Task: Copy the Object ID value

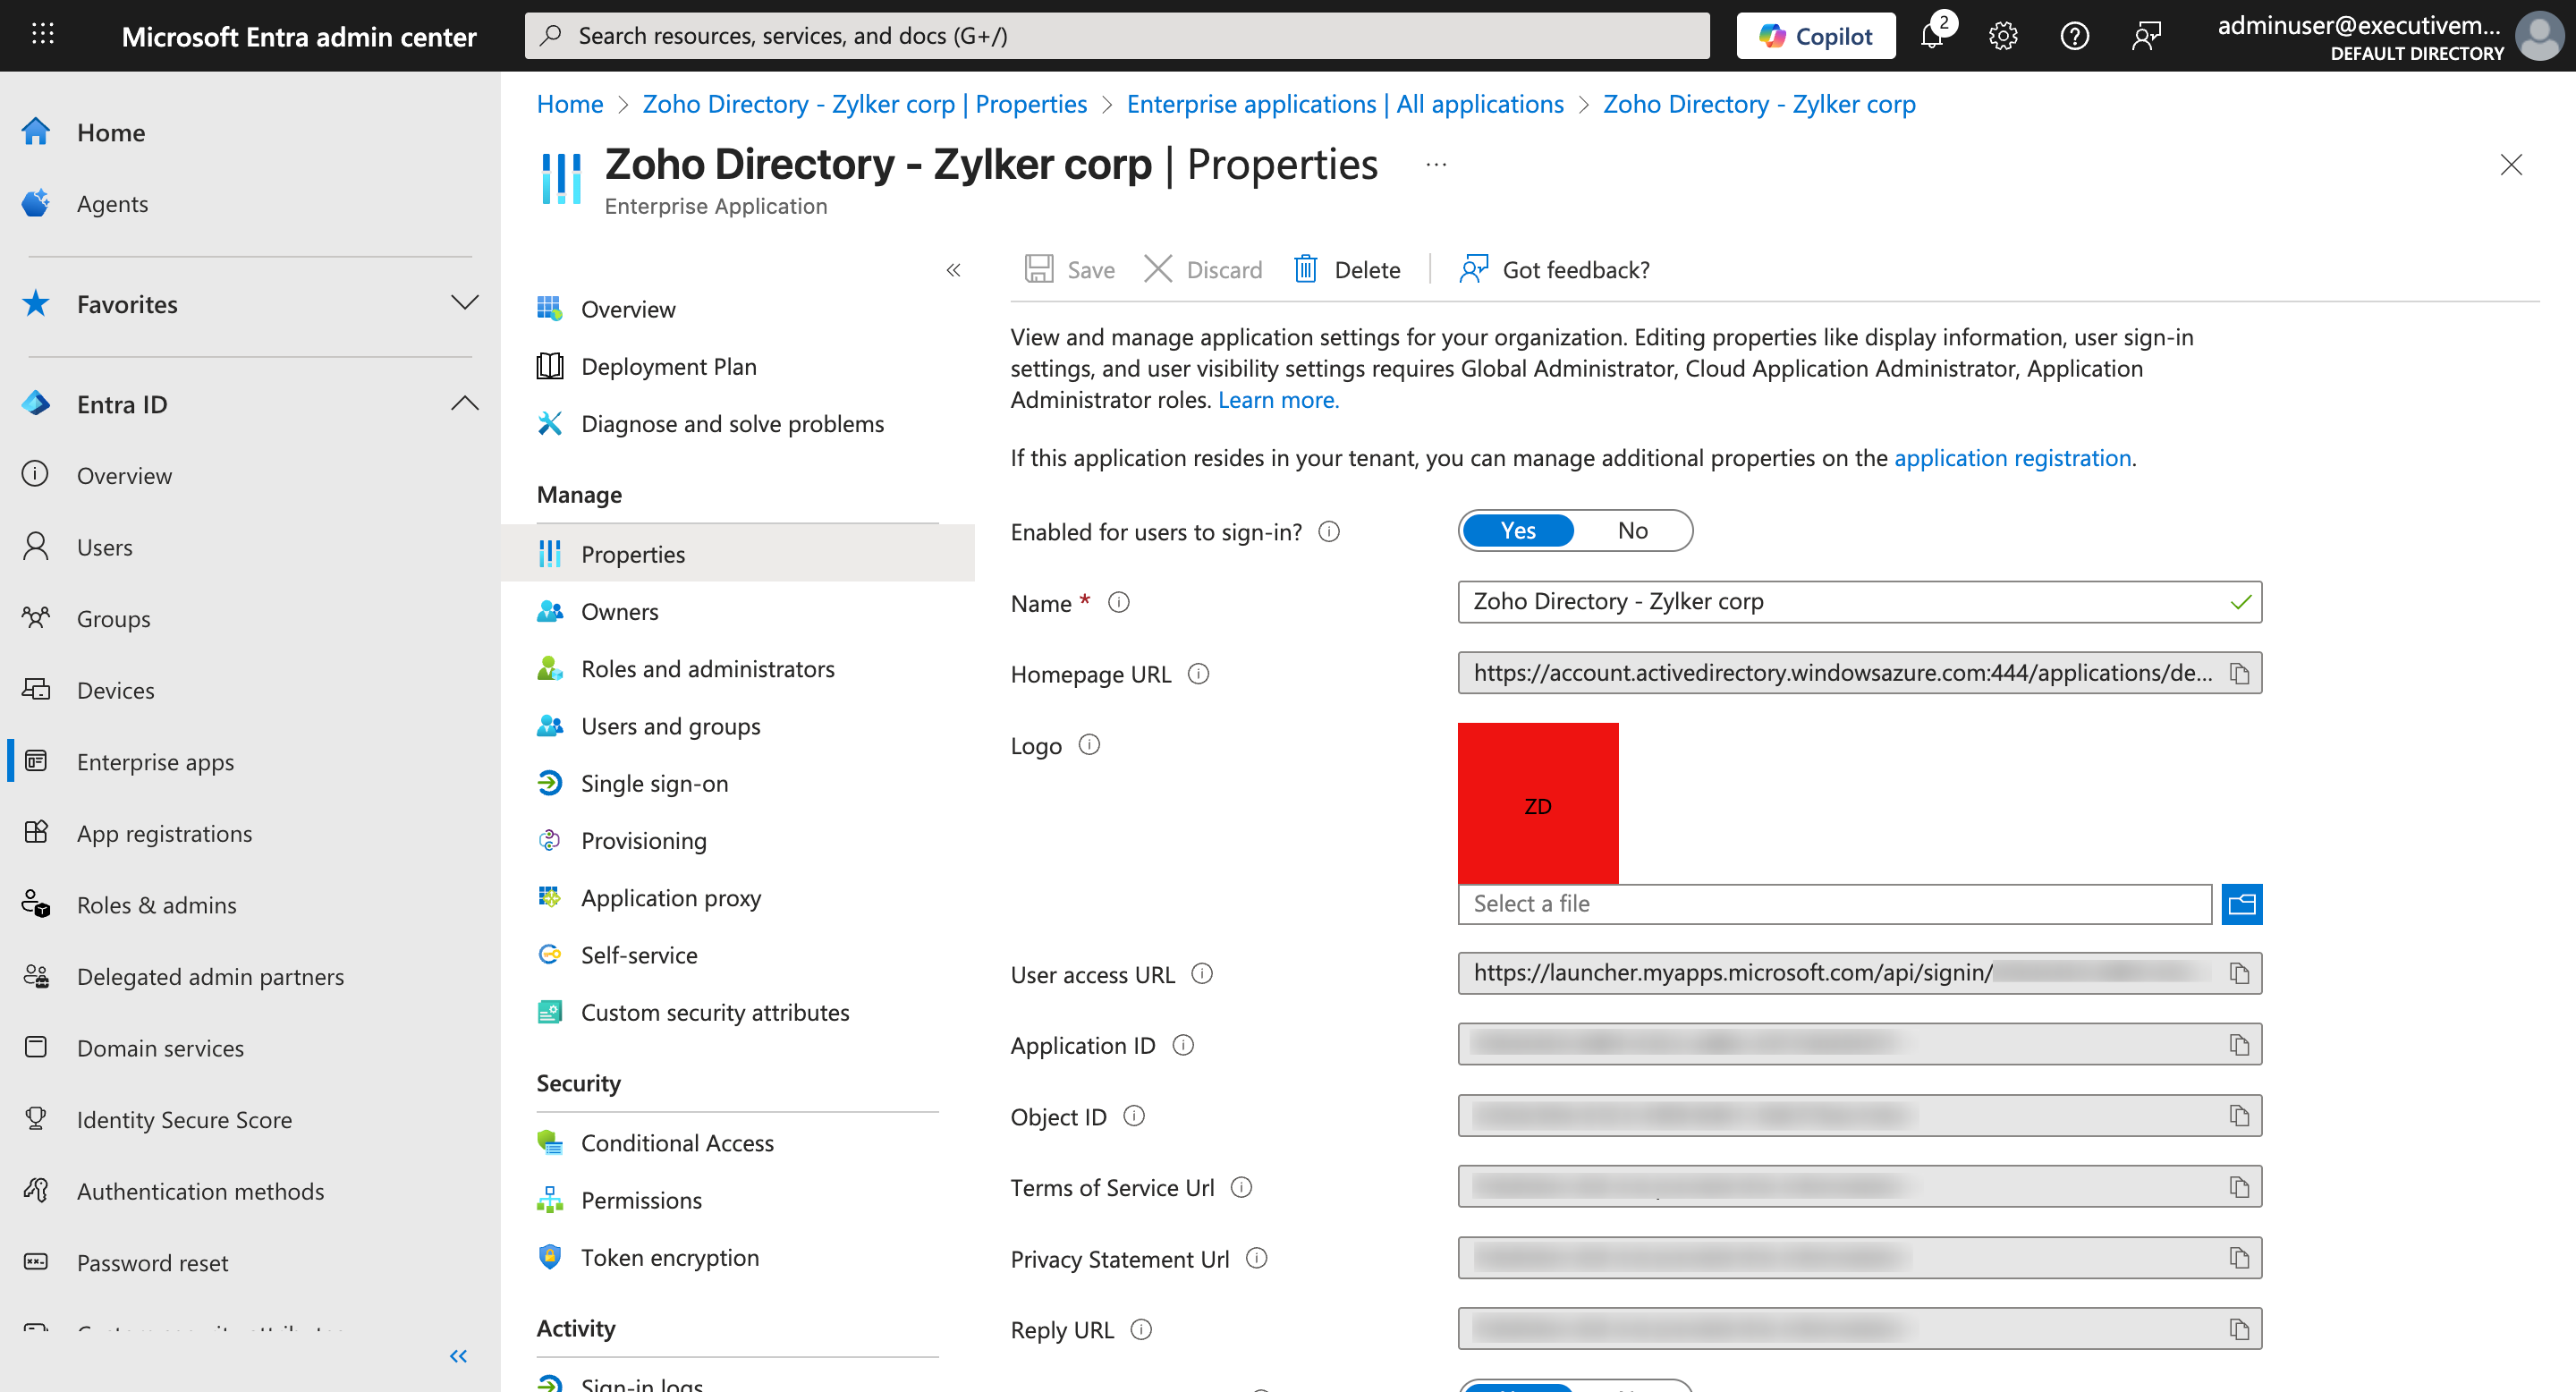Action: 2239,1116
